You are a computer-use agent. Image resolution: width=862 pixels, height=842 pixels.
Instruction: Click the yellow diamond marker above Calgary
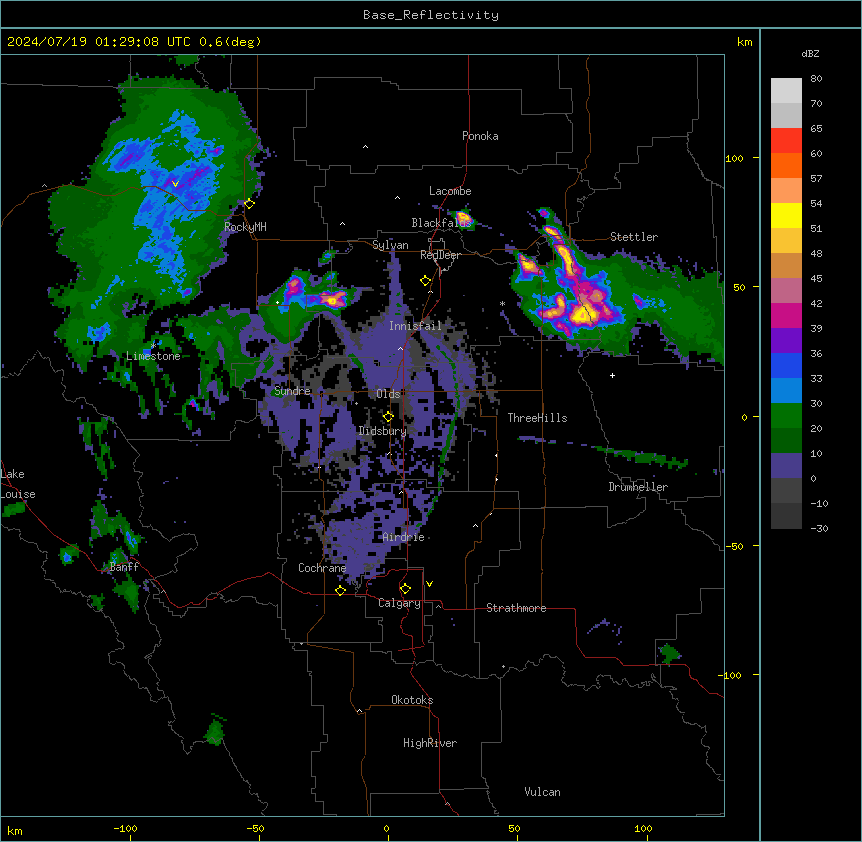405,589
